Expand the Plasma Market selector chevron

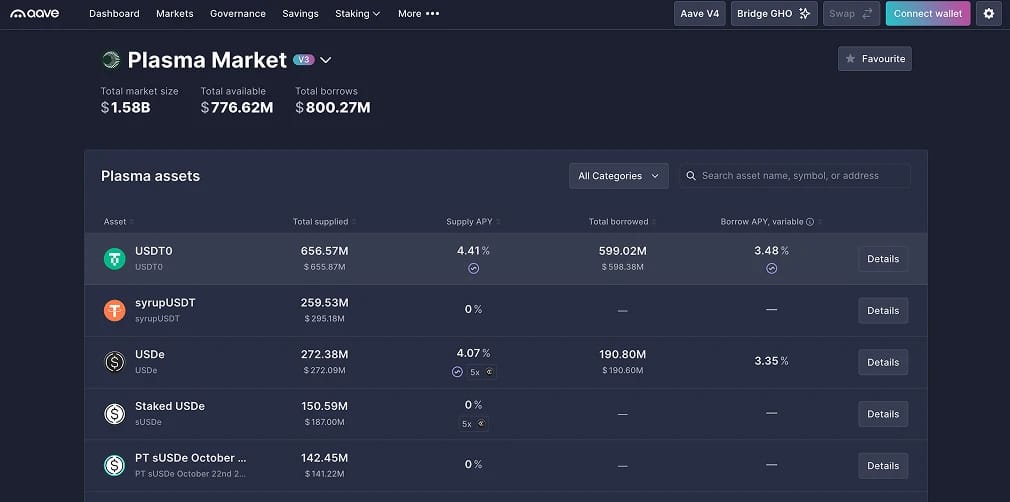(x=326, y=60)
